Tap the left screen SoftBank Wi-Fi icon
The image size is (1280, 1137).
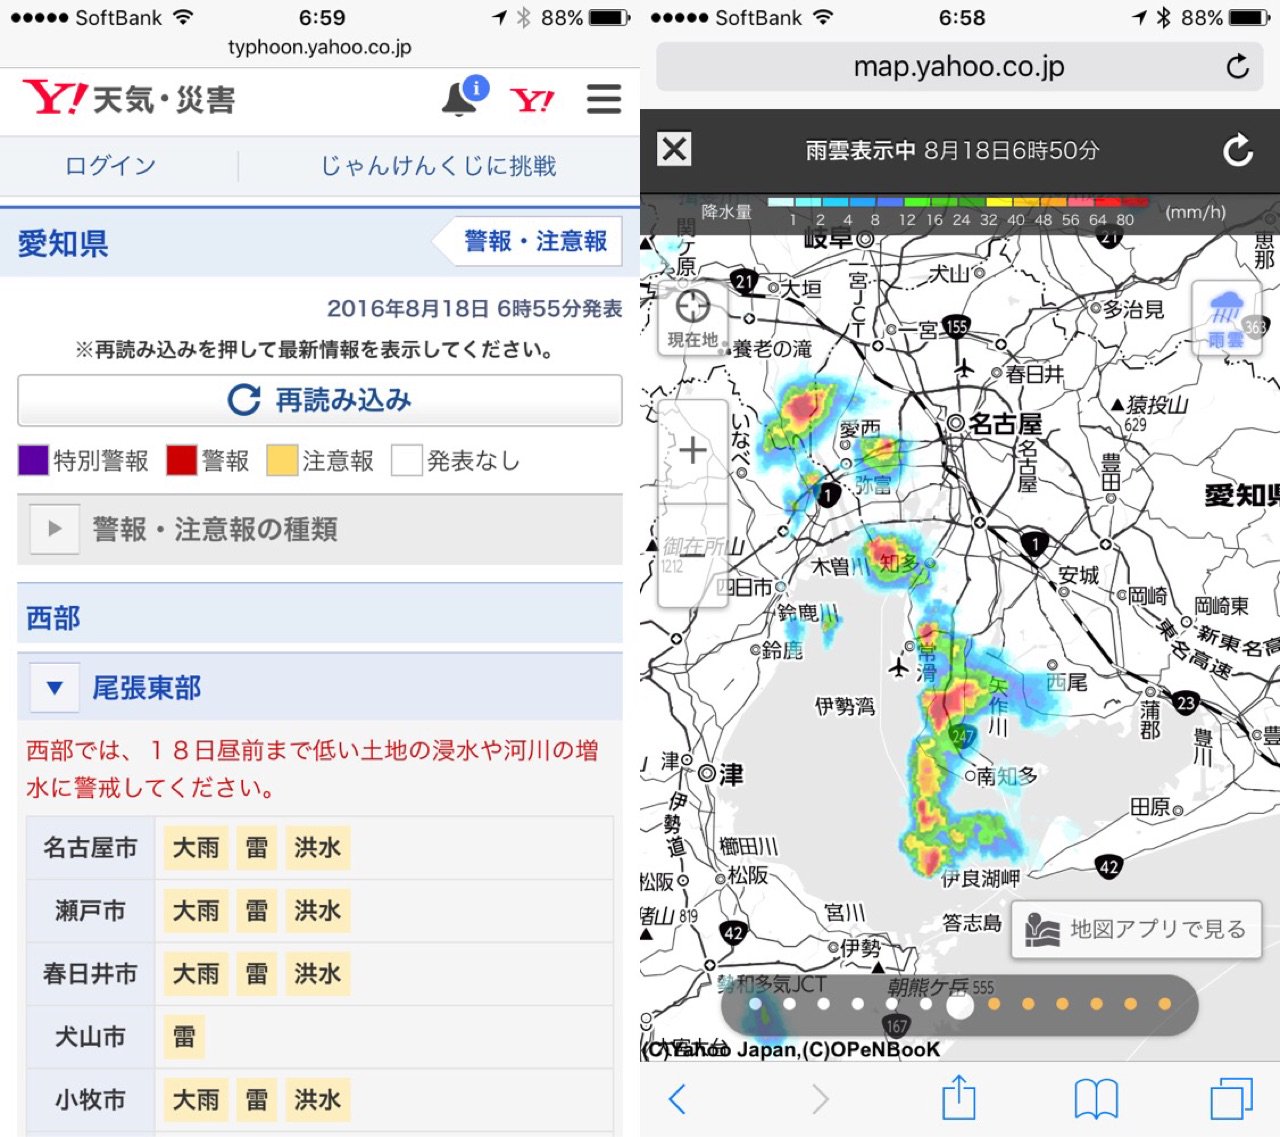click(182, 18)
